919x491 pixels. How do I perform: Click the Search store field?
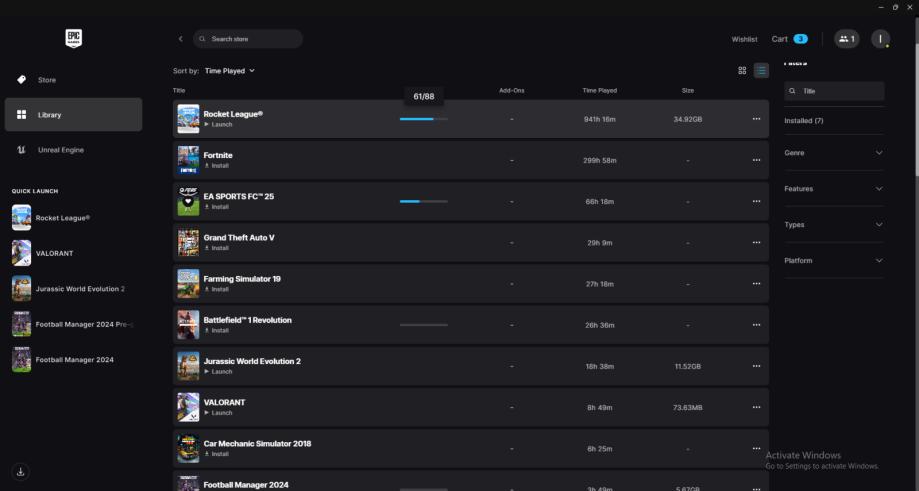pyautogui.click(x=248, y=39)
